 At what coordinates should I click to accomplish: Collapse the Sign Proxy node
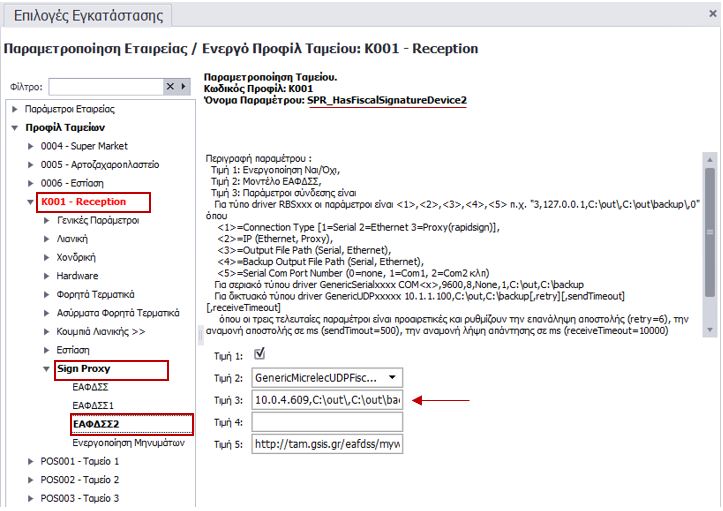[47, 370]
